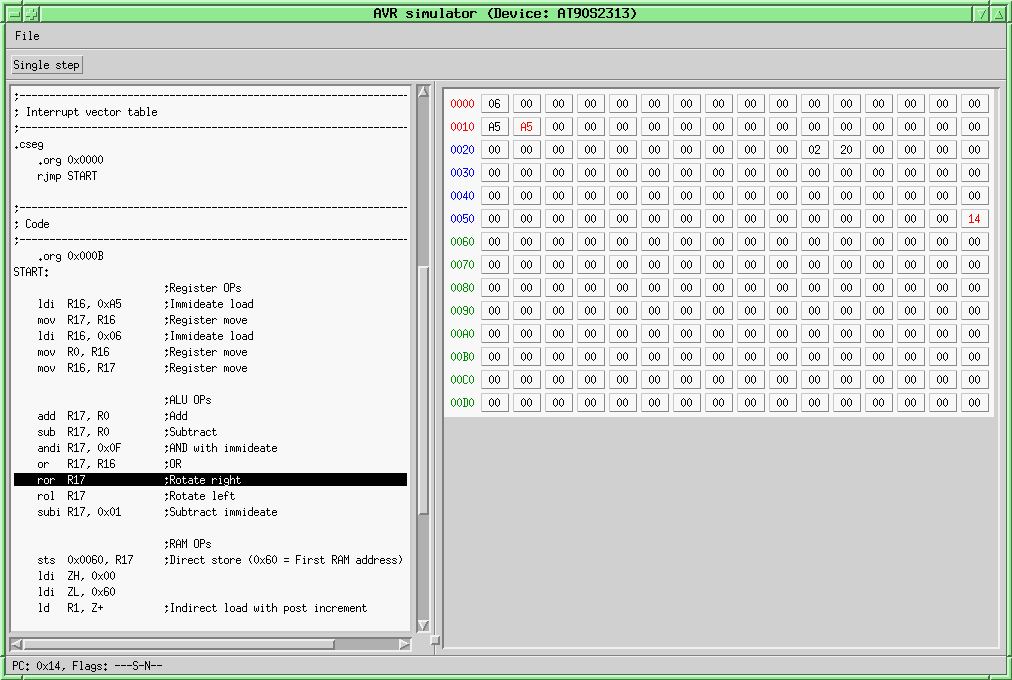Image resolution: width=1012 pixels, height=680 pixels.
Task: Click the green 0090 address label
Action: click(x=462, y=311)
